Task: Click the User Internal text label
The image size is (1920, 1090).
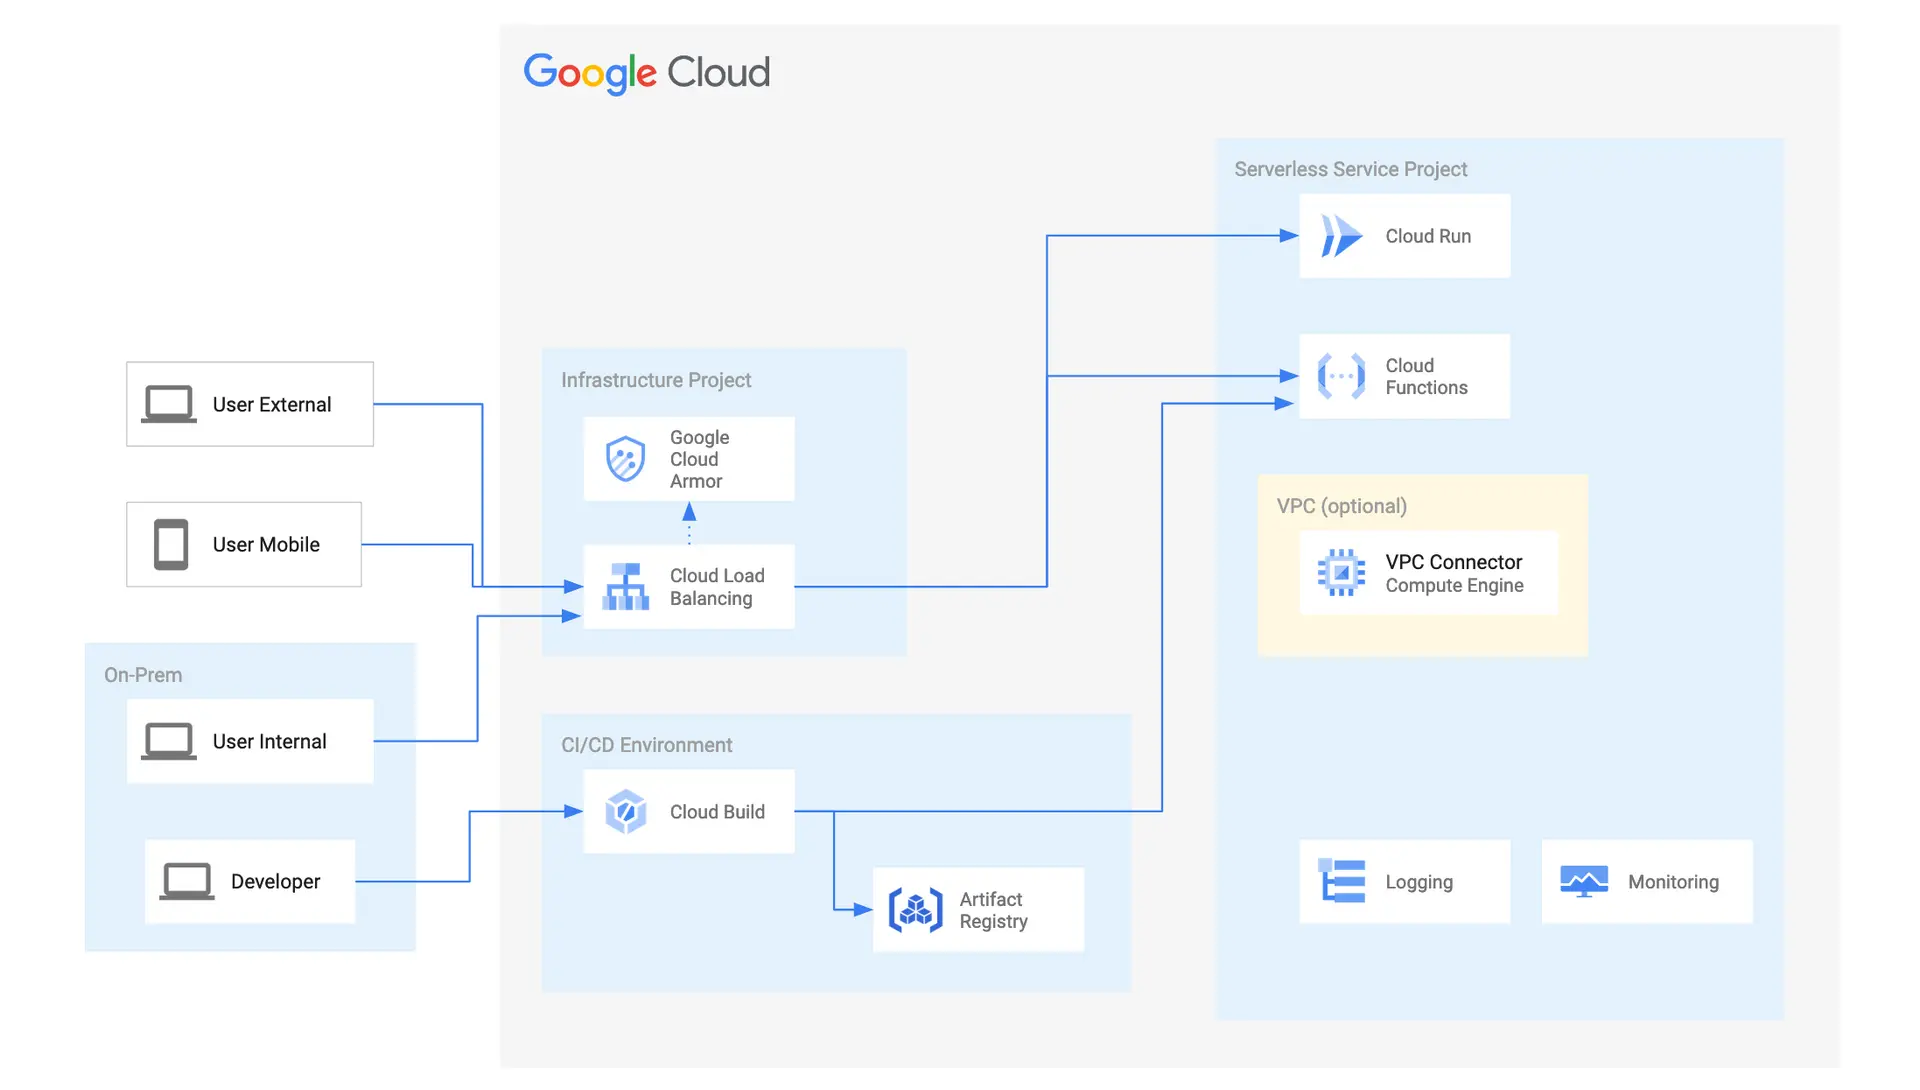Action: point(269,742)
